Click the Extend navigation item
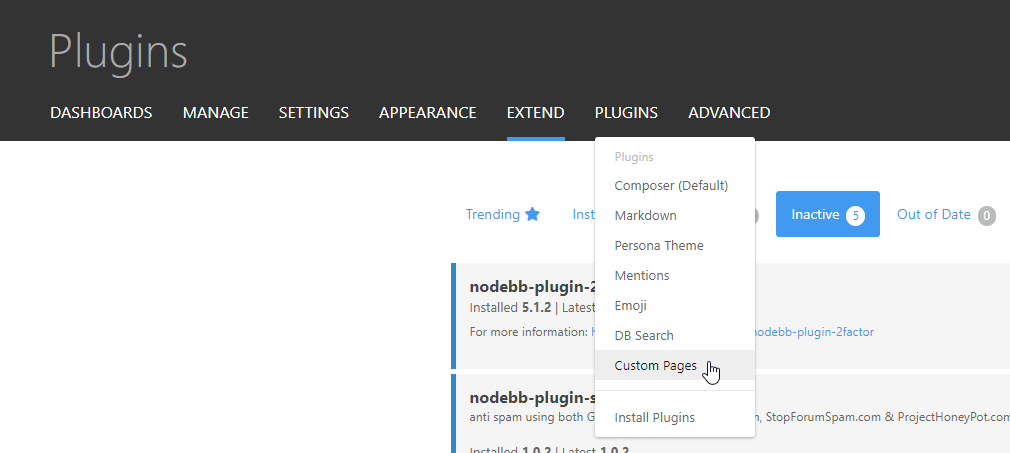 pyautogui.click(x=535, y=113)
